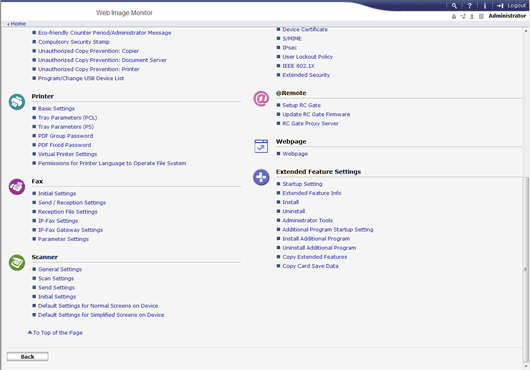Open Reception File Settings

pos(68,212)
